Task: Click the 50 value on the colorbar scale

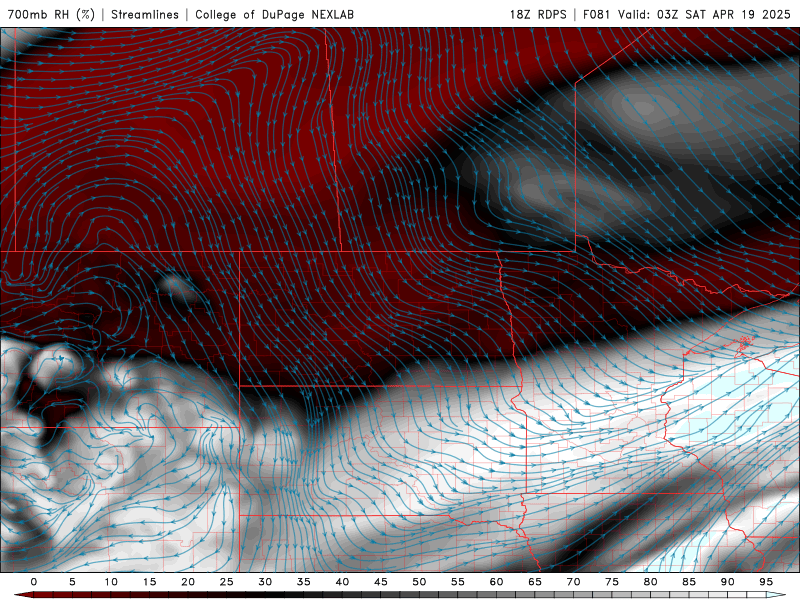Action: click(x=419, y=582)
